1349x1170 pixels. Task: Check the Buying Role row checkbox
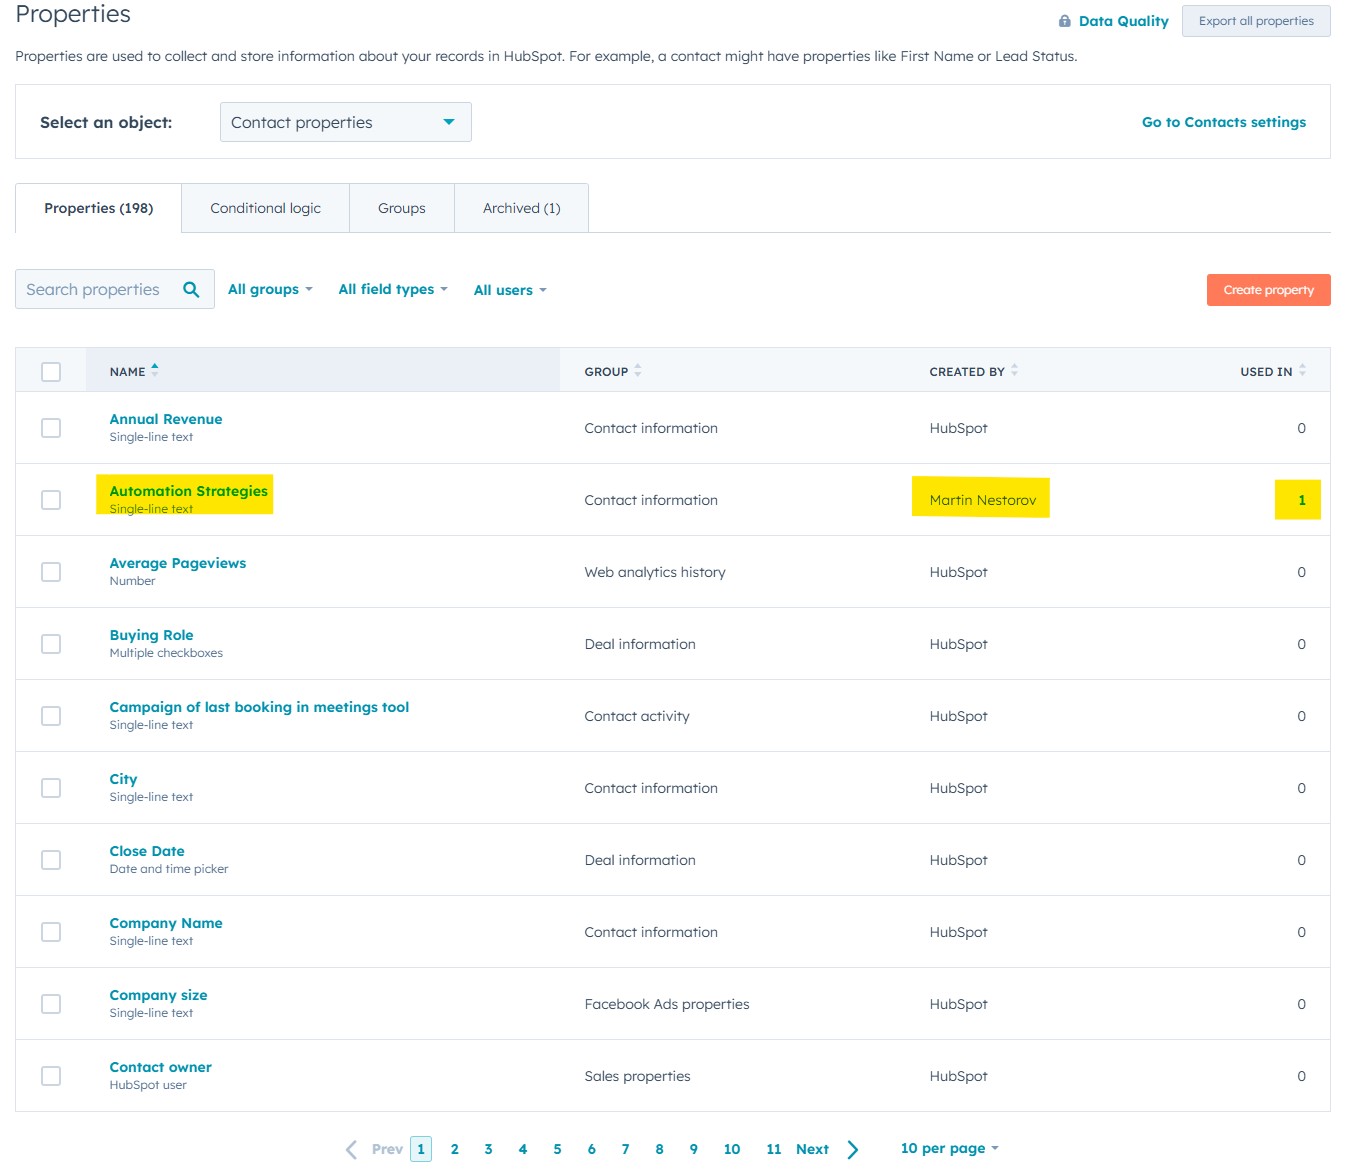coord(51,644)
